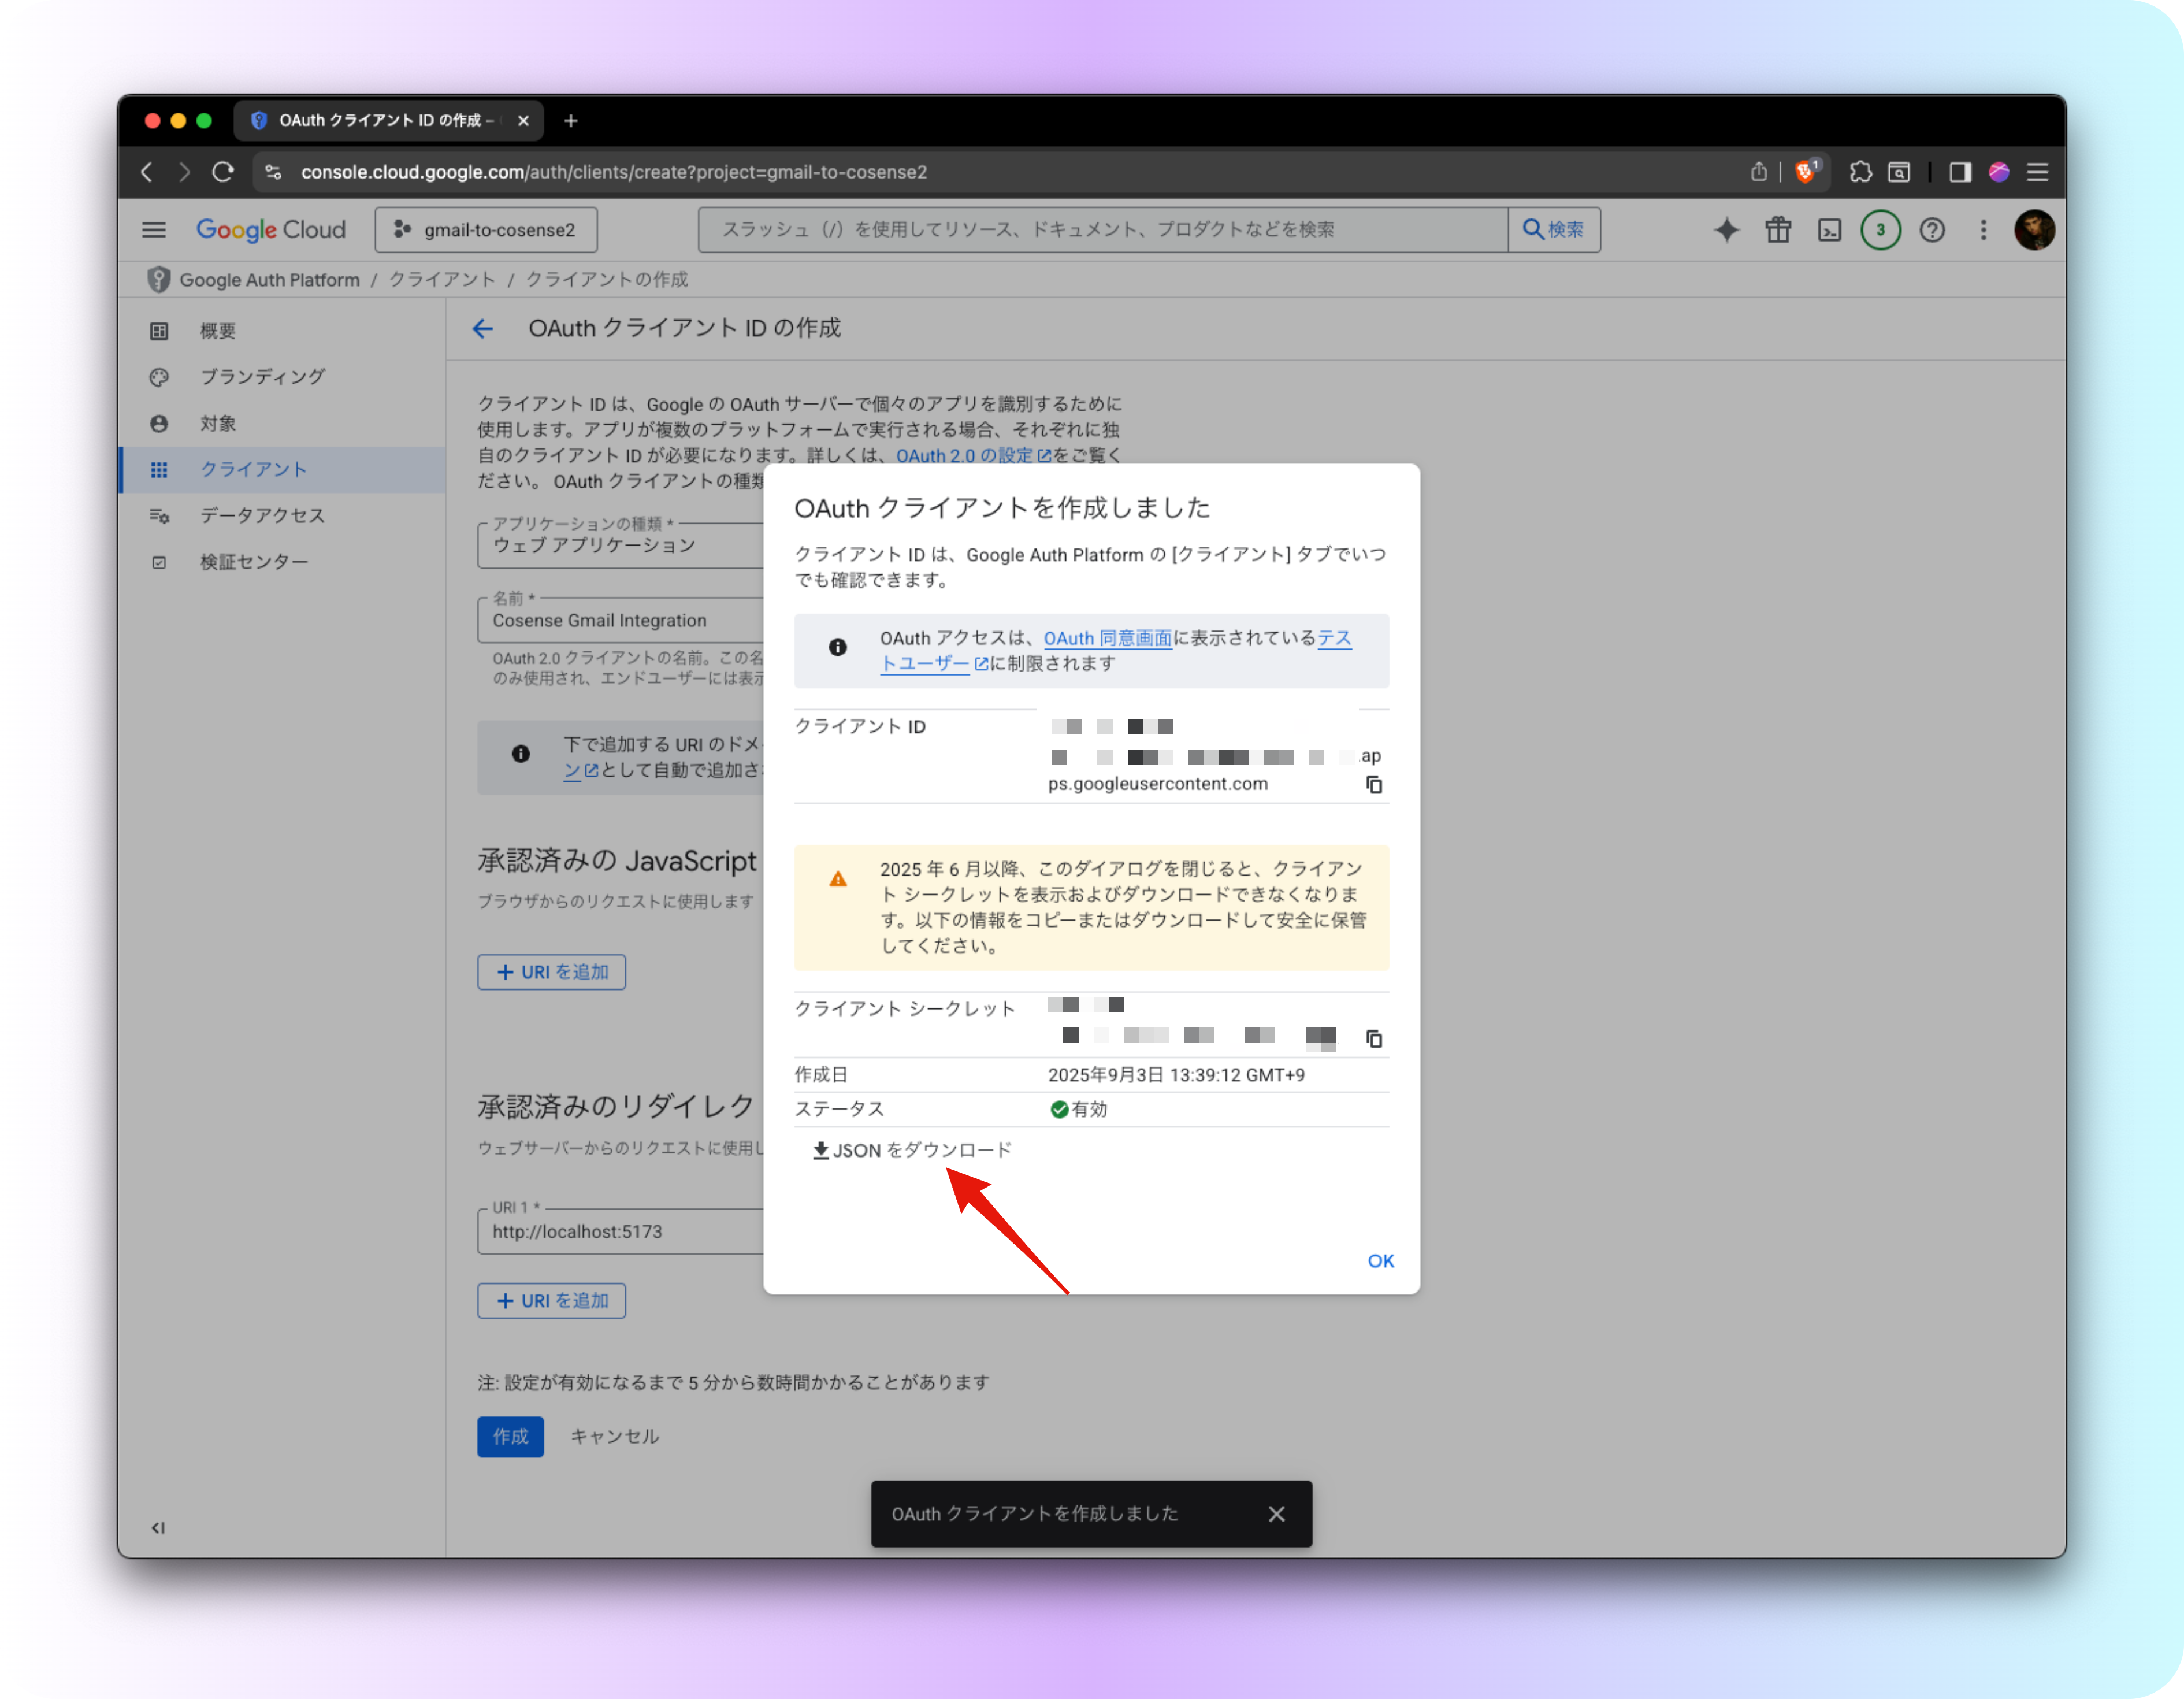Click the creation date 2025年9月3日 13:39:12 GMT+9

1176,1075
